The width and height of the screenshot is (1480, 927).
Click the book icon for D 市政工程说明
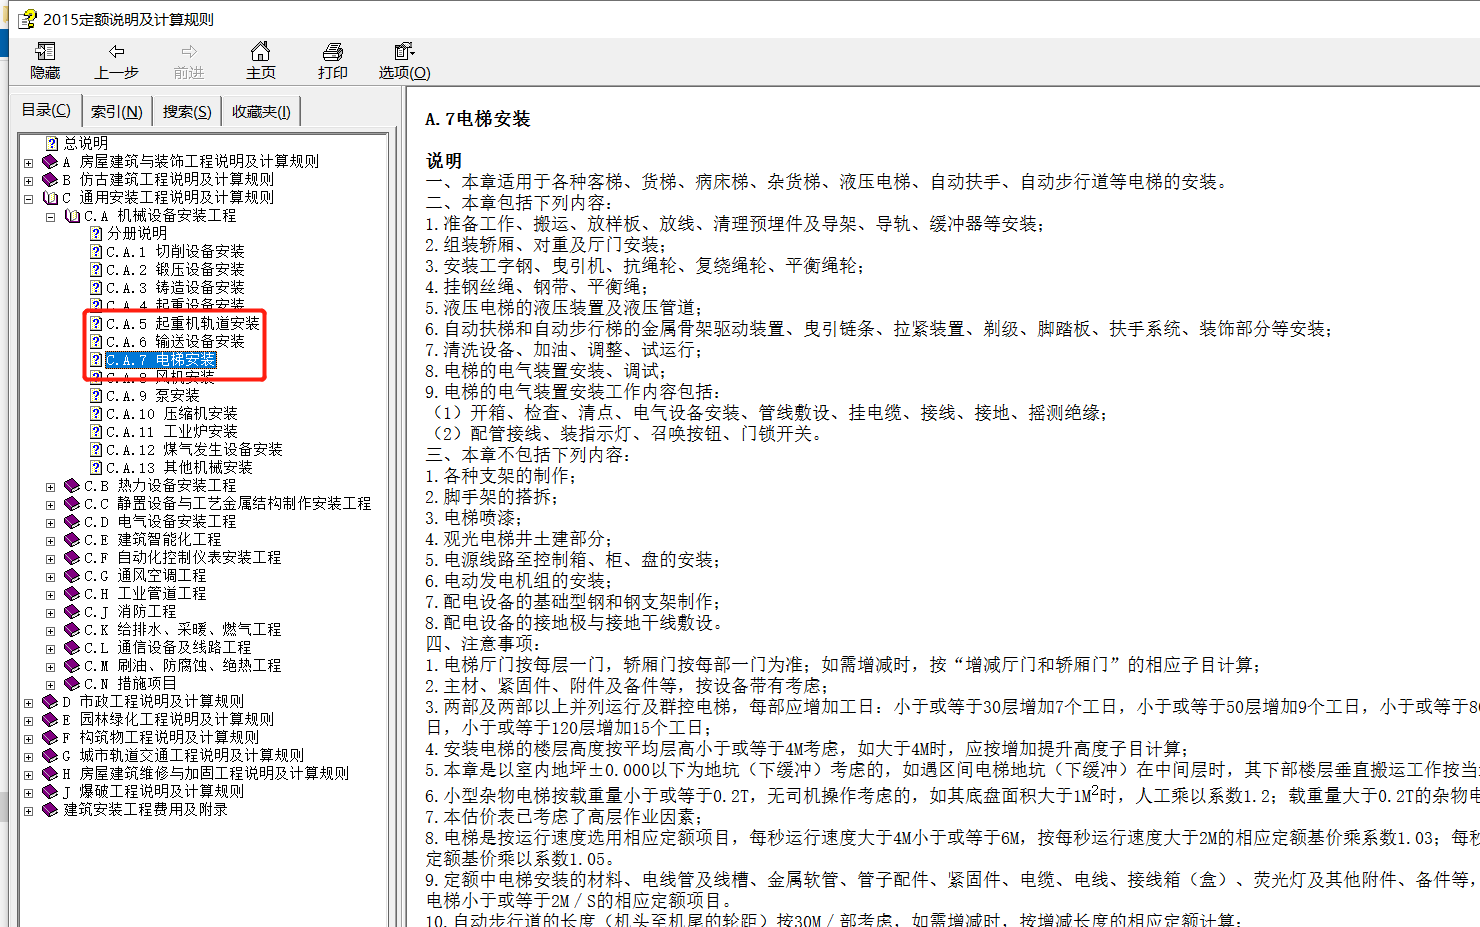tap(50, 701)
